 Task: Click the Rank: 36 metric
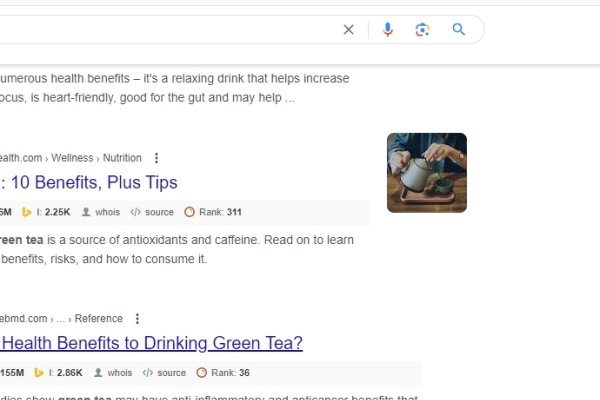[x=223, y=373]
